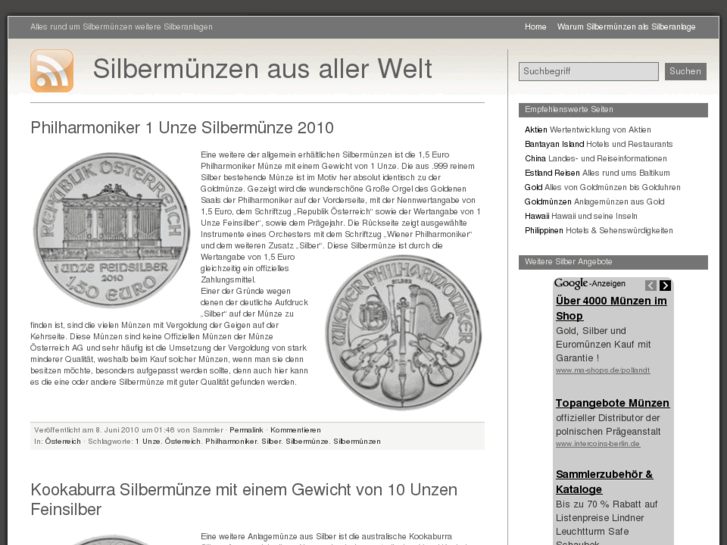The height and width of the screenshot is (545, 727).
Task: Open the Estland Reisen link
Action: coord(552,173)
